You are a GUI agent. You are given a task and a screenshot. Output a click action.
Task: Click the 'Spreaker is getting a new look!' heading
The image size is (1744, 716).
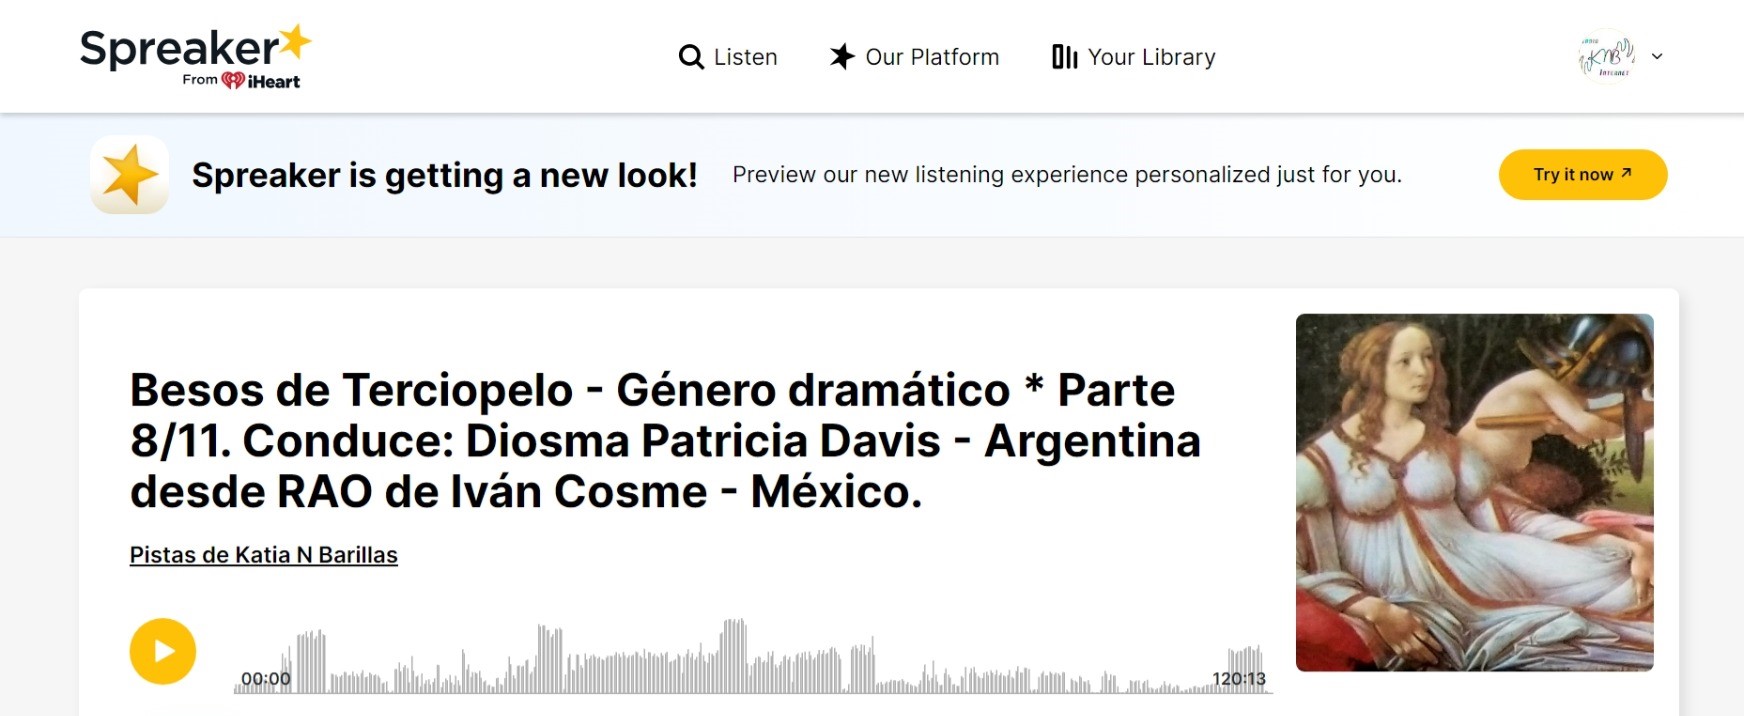coord(444,175)
